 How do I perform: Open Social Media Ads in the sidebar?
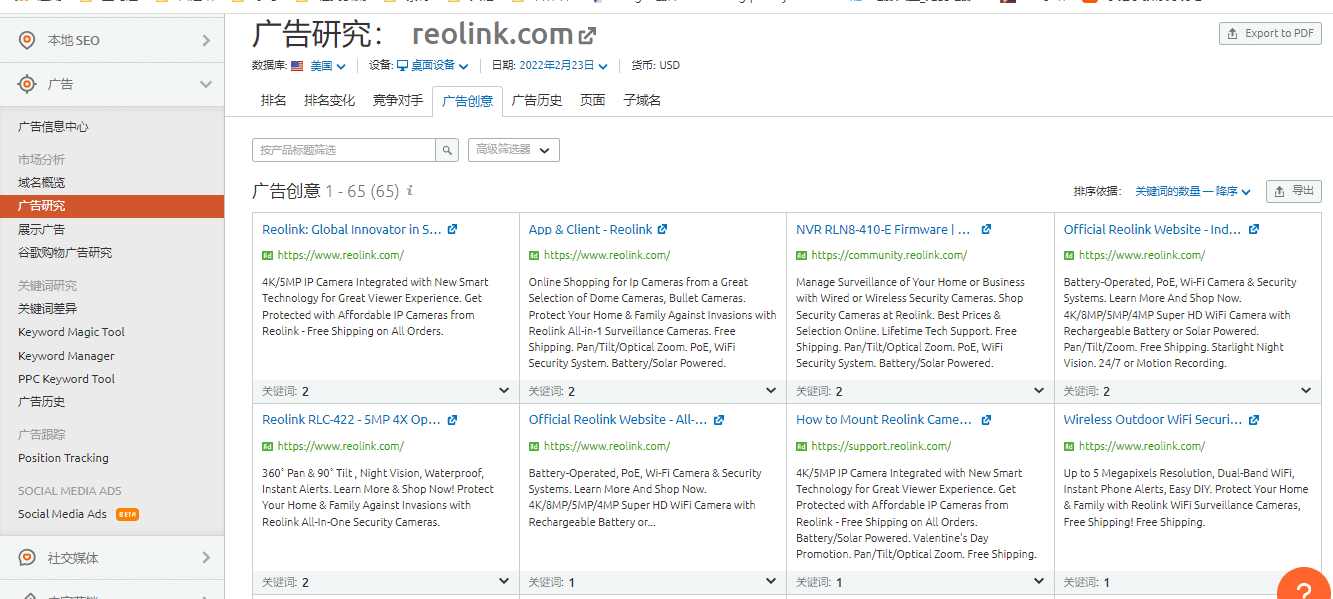coord(62,514)
